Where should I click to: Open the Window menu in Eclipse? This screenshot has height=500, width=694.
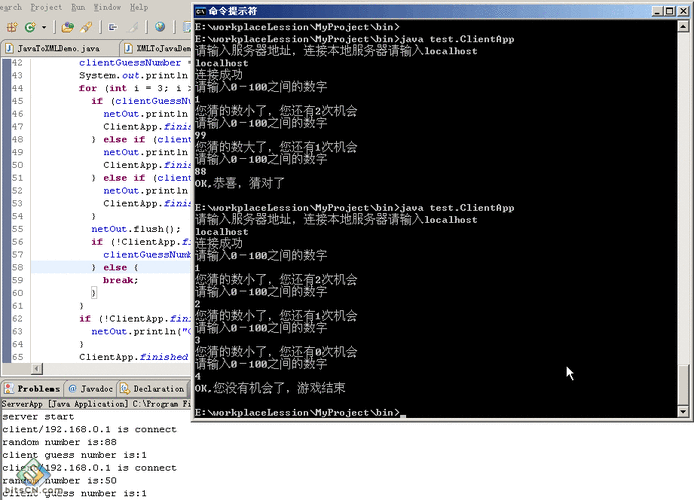tap(107, 7)
